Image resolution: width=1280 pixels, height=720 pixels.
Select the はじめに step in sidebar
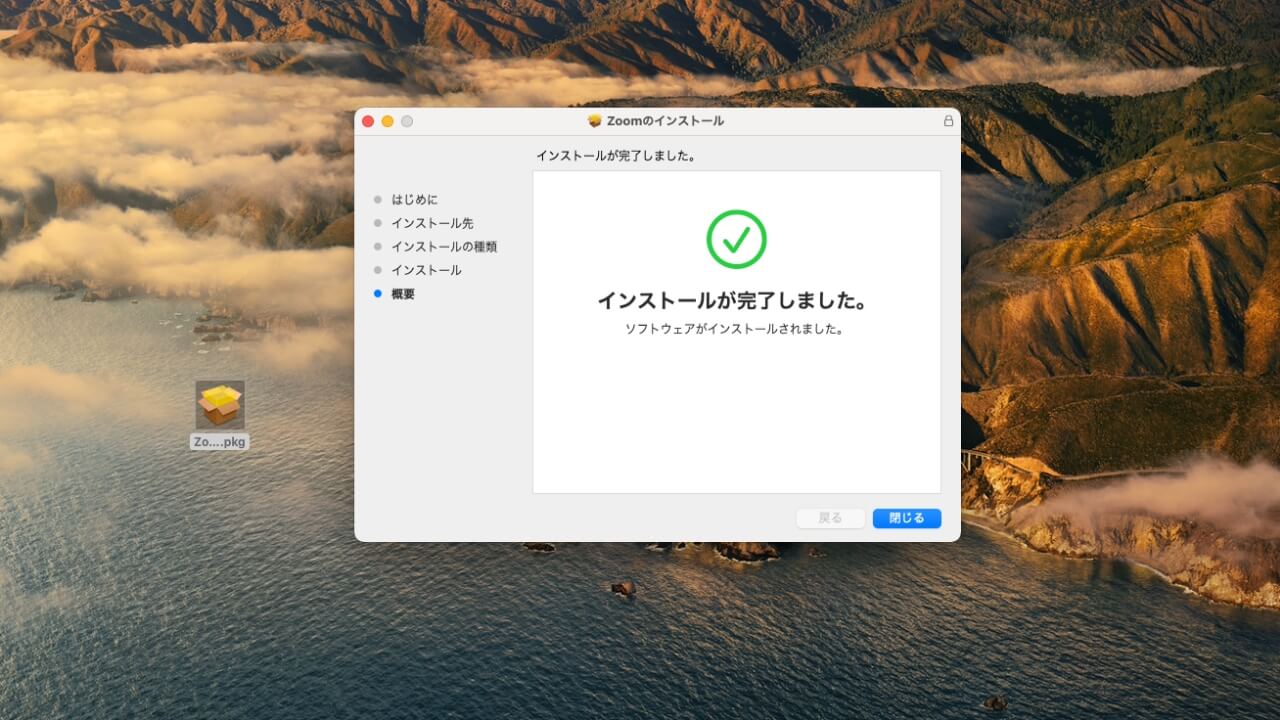click(x=414, y=200)
